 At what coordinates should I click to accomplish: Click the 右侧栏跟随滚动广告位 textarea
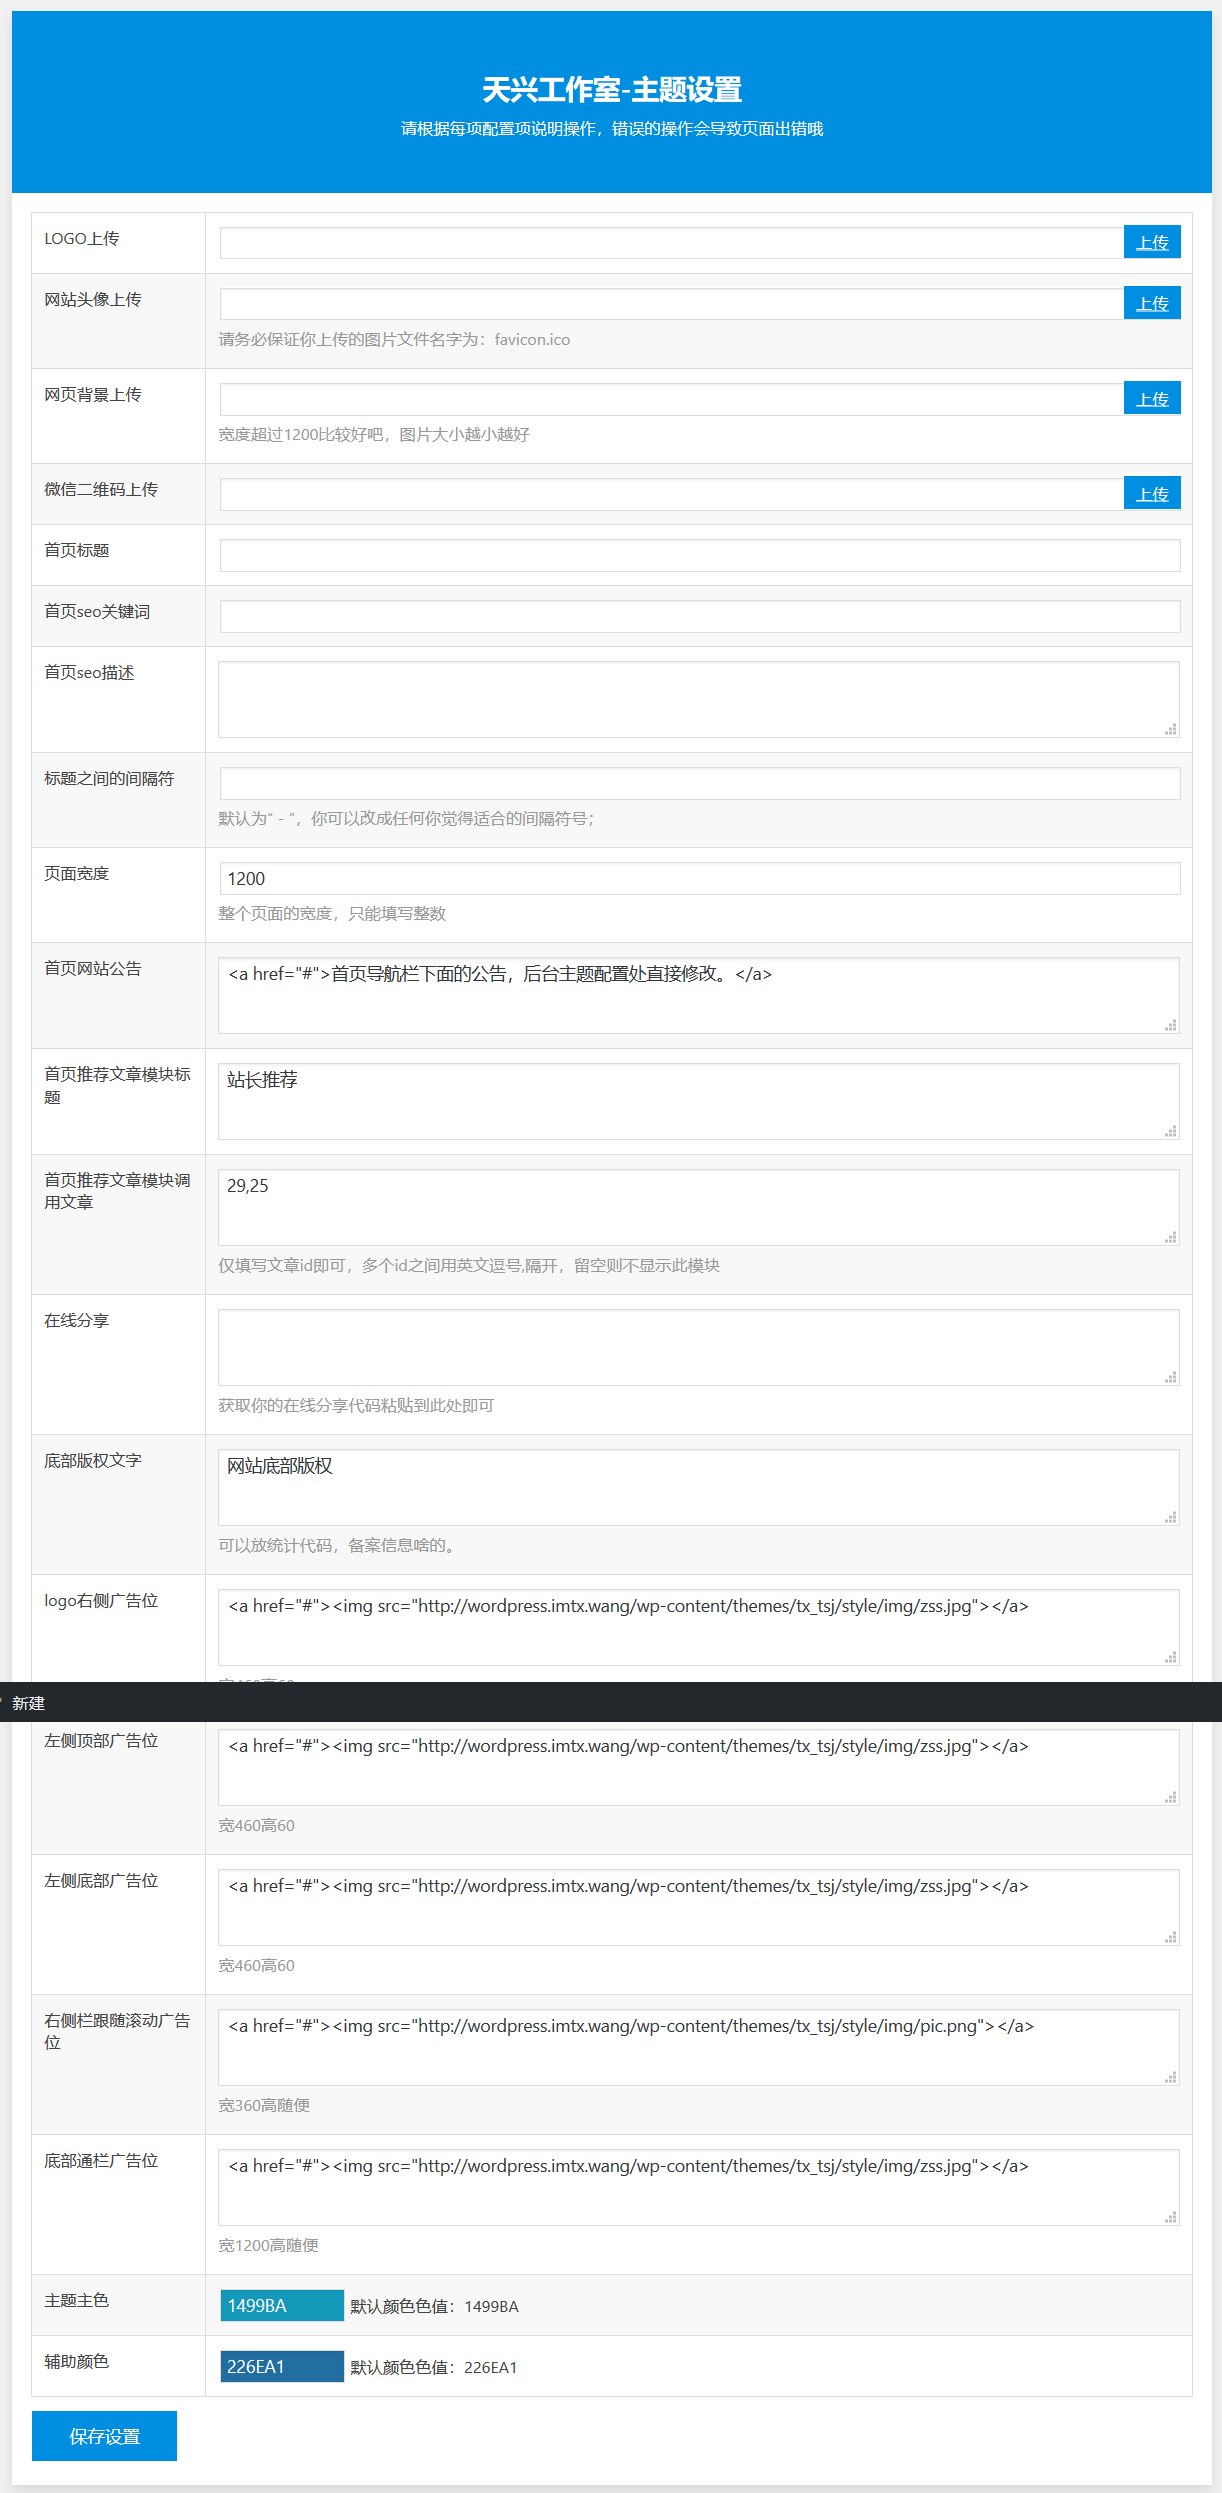699,2047
